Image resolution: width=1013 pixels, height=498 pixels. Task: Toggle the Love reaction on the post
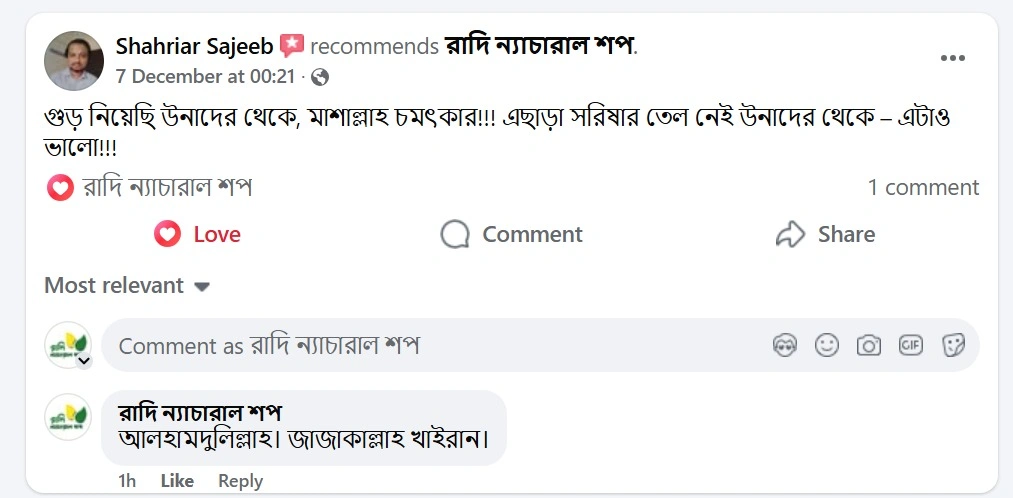point(198,235)
